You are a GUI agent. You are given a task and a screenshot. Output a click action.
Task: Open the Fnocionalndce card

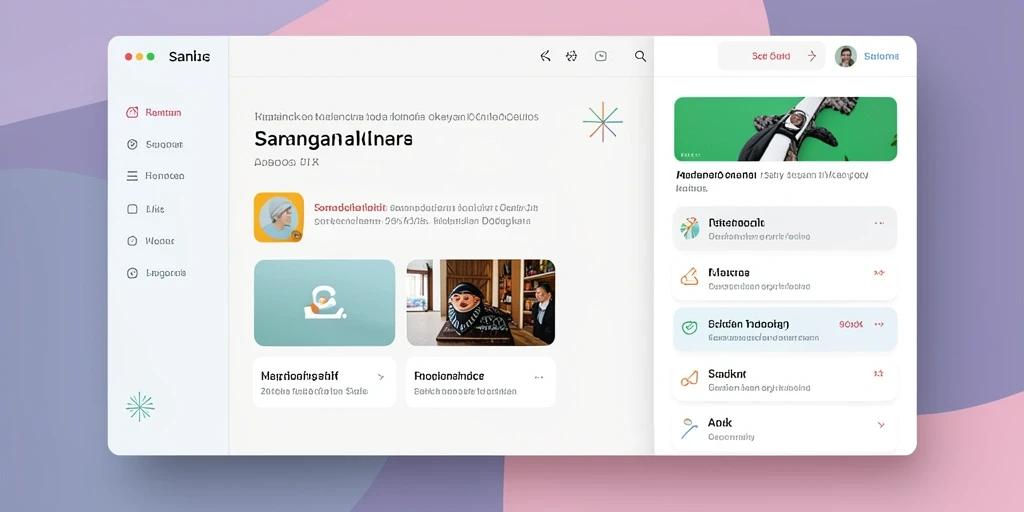(x=481, y=382)
